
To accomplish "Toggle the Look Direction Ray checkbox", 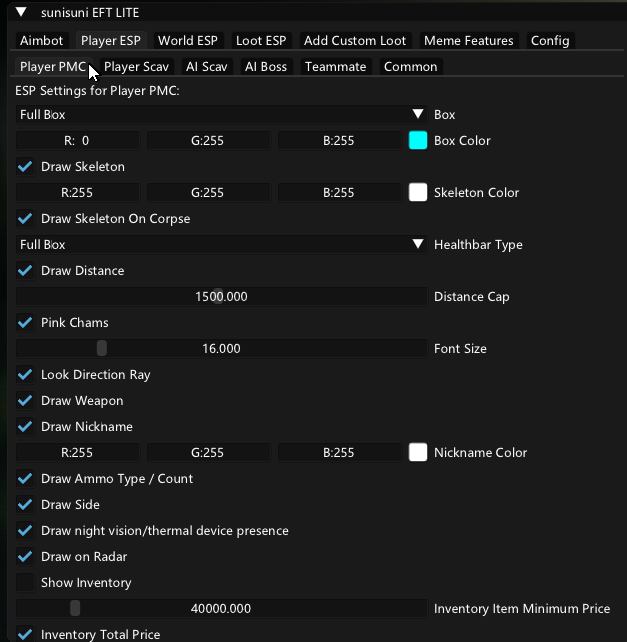I will tap(25, 375).
